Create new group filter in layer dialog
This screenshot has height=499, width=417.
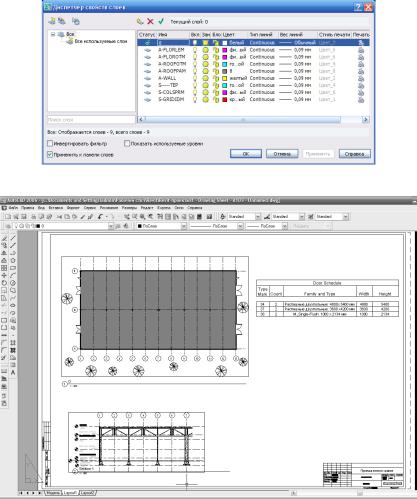tap(62, 21)
